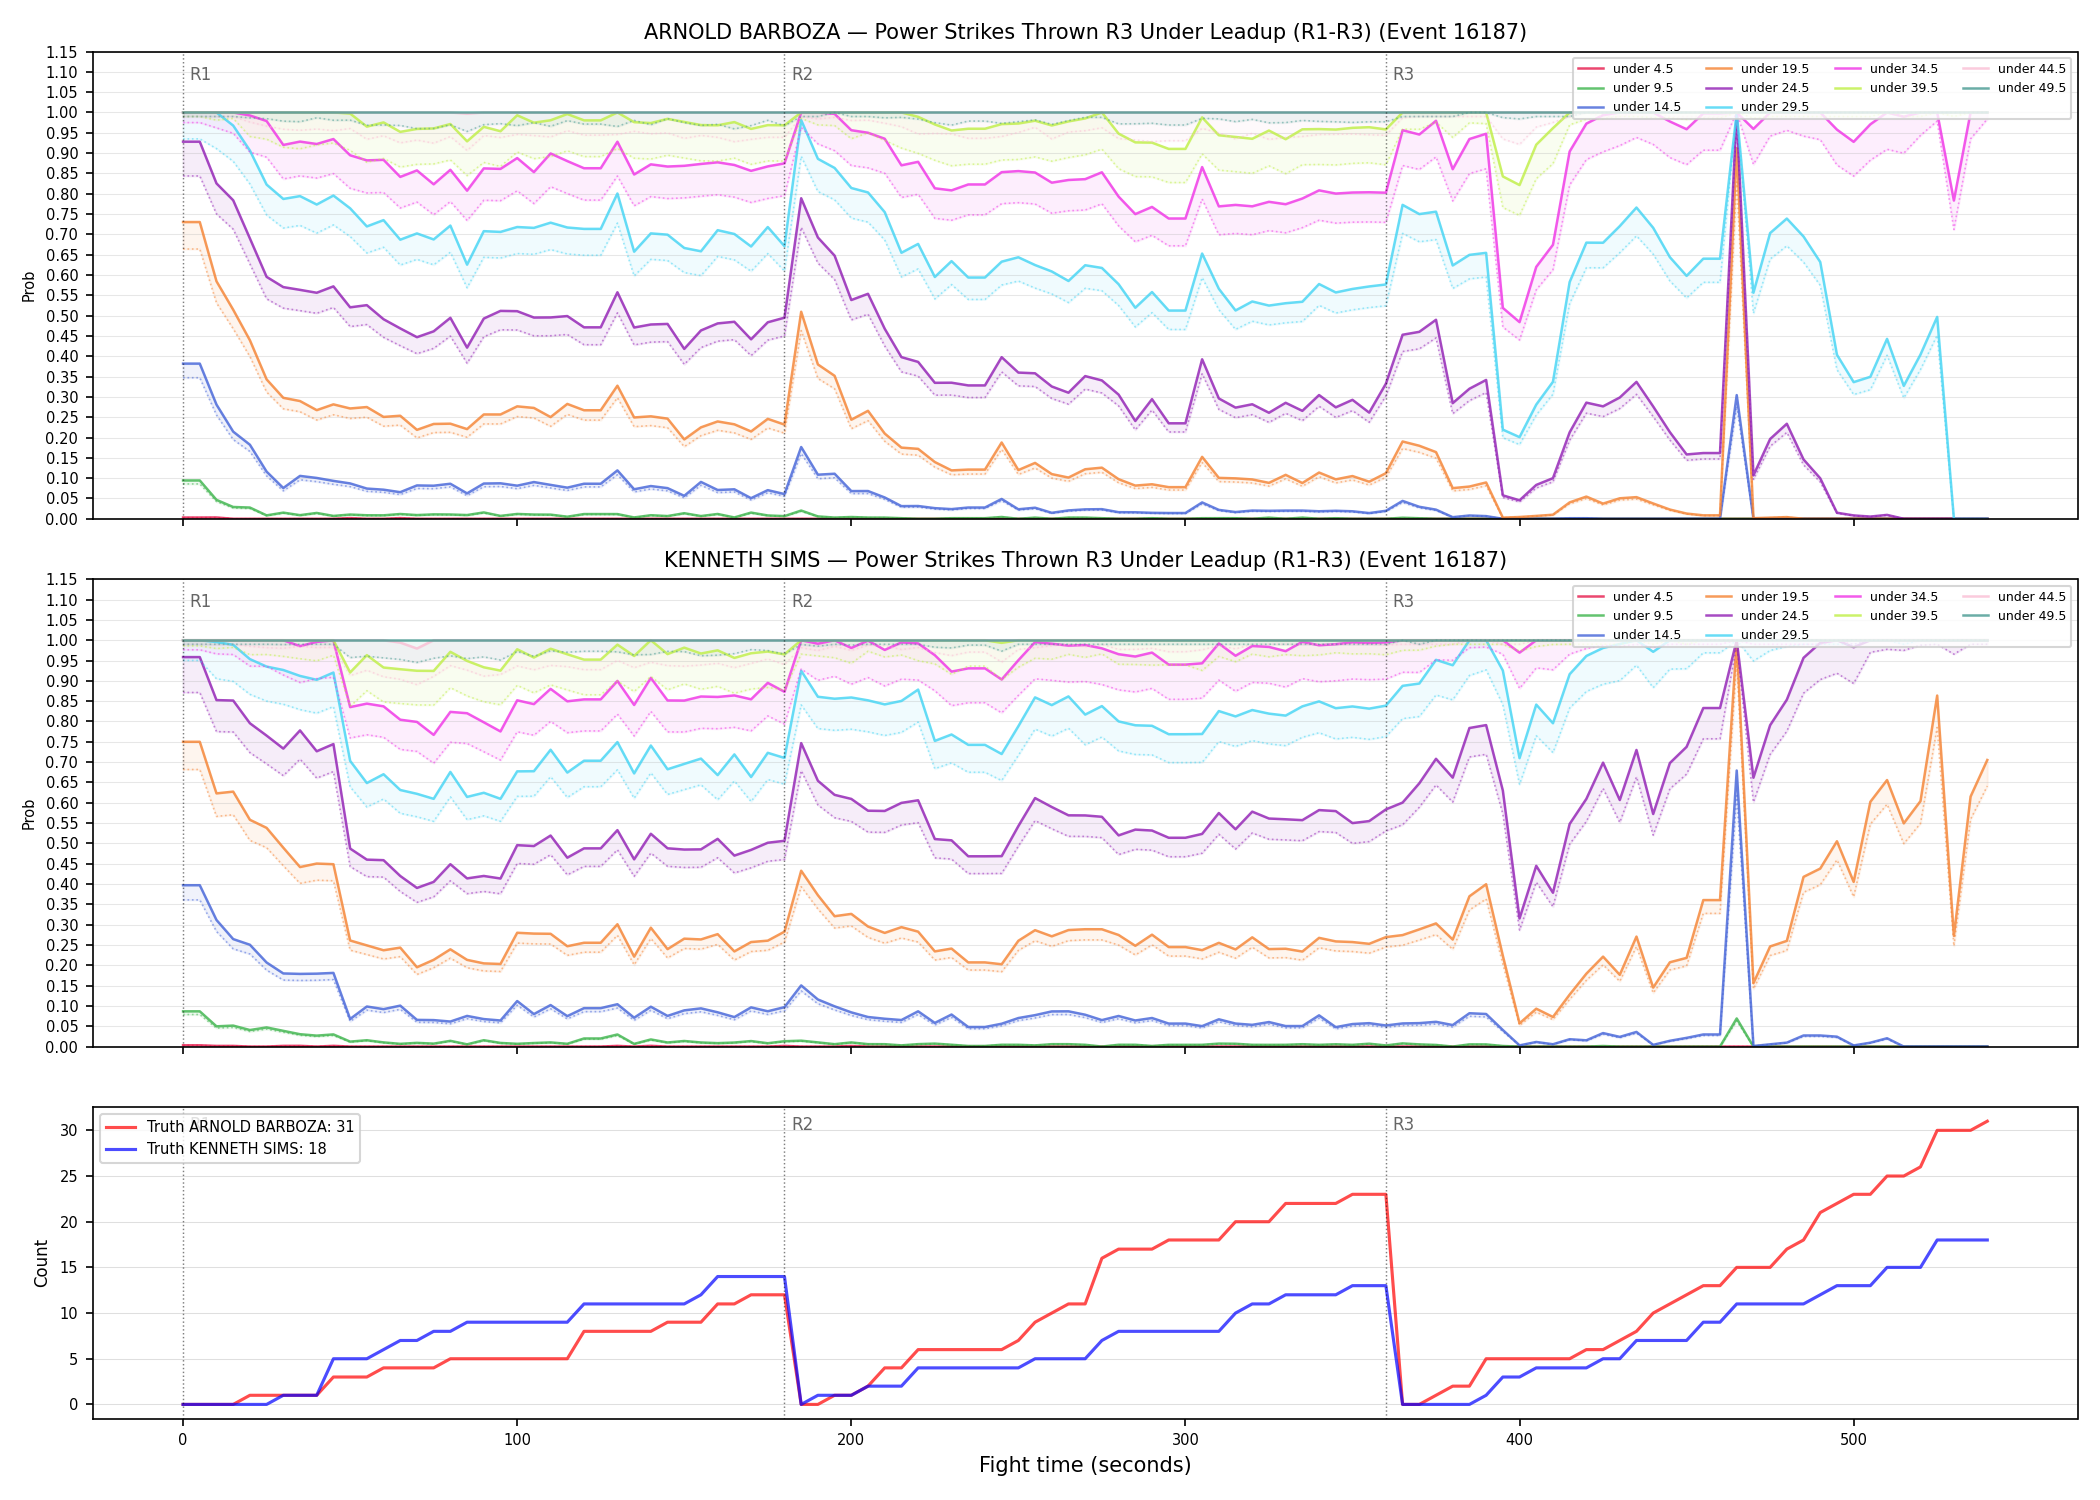Select 'under 39.5' legend entry in Sims chart
The image size is (2100, 1500).
[1886, 616]
